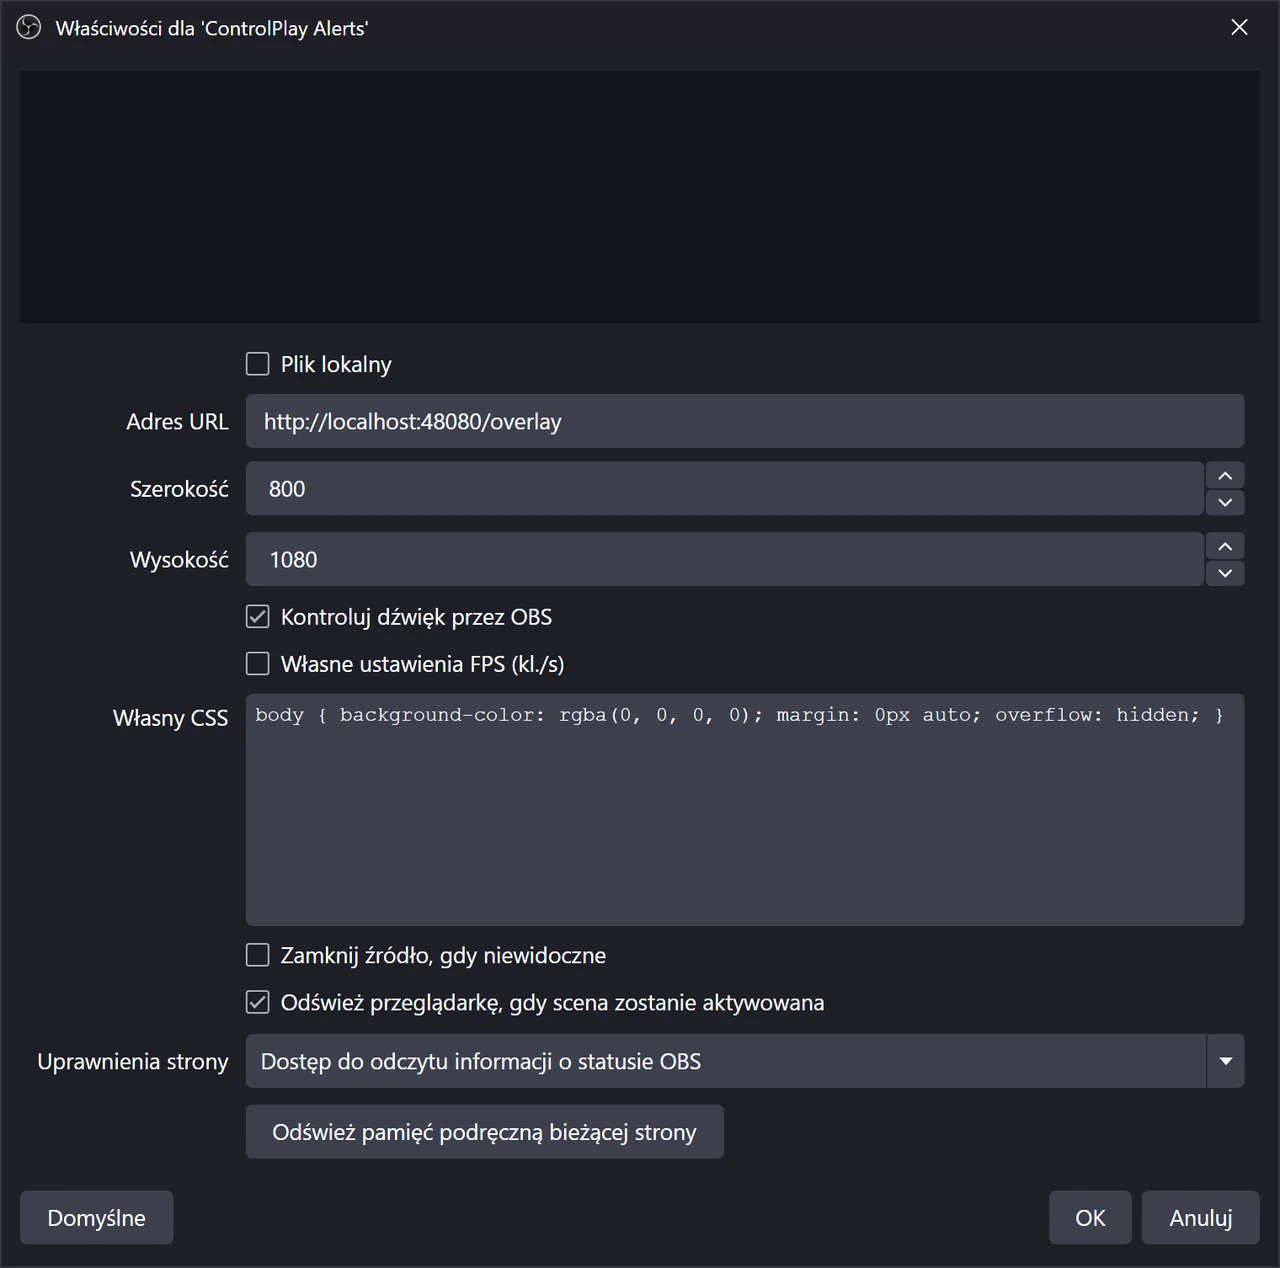Focus the 'Szerokość' value field

pyautogui.click(x=724, y=489)
